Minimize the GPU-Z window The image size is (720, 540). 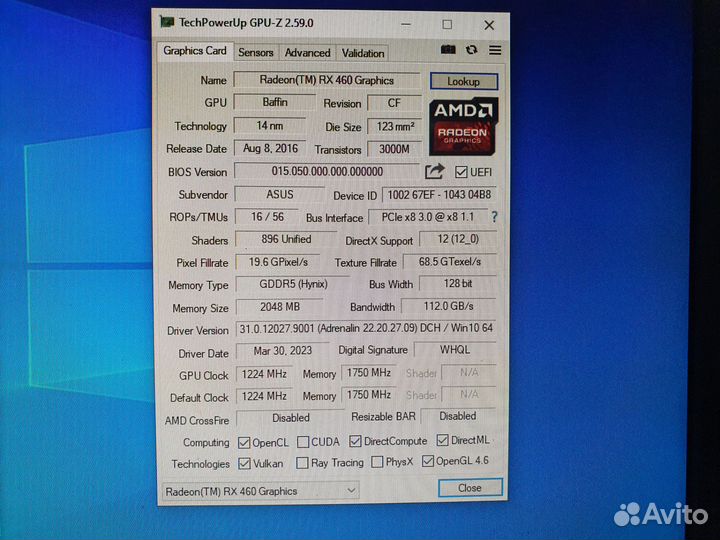click(x=405, y=24)
